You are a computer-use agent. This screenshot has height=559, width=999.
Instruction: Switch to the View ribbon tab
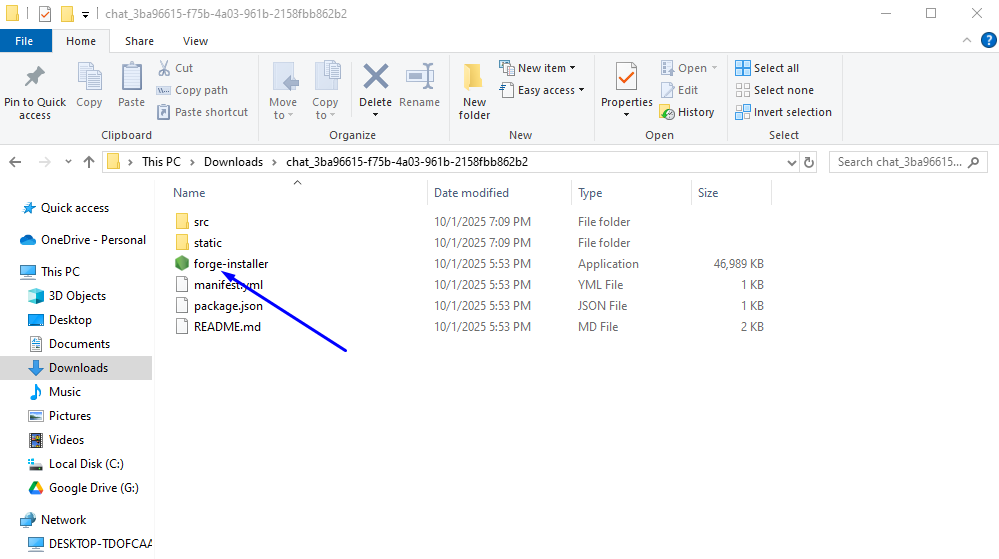(195, 41)
